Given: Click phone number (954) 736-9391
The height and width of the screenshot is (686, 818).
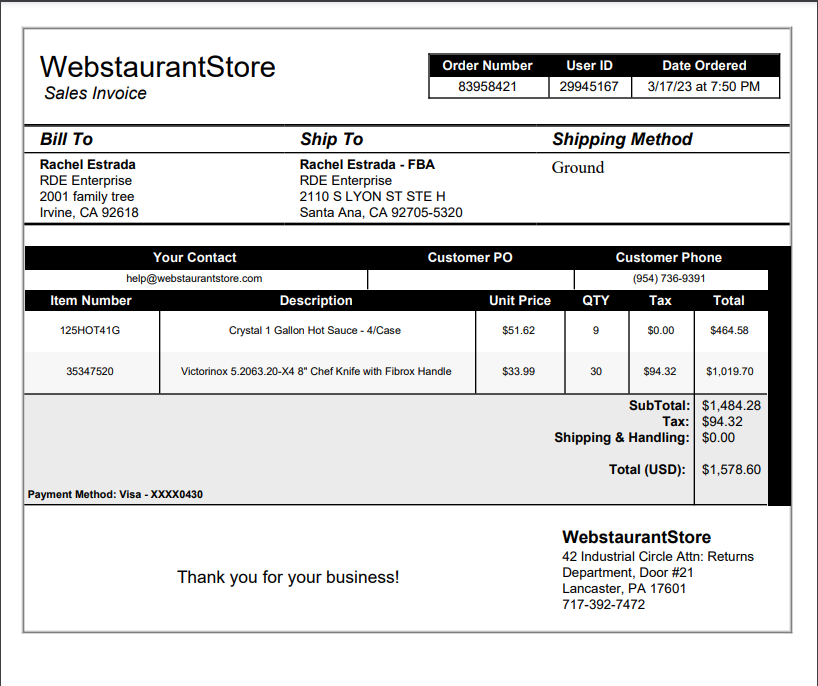Looking at the screenshot, I should click(669, 279).
